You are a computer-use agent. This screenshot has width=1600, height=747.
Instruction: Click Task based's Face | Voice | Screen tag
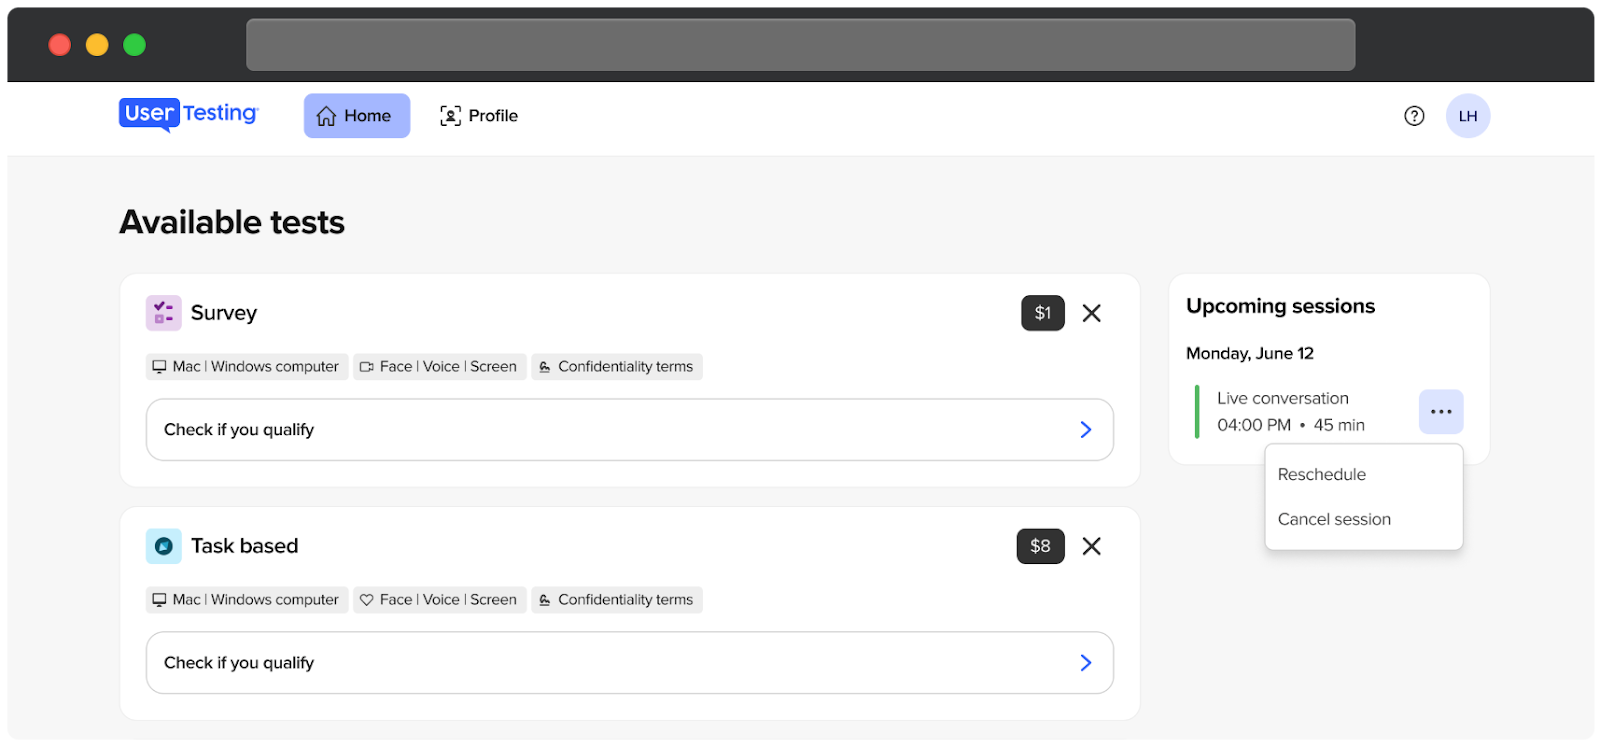click(440, 600)
